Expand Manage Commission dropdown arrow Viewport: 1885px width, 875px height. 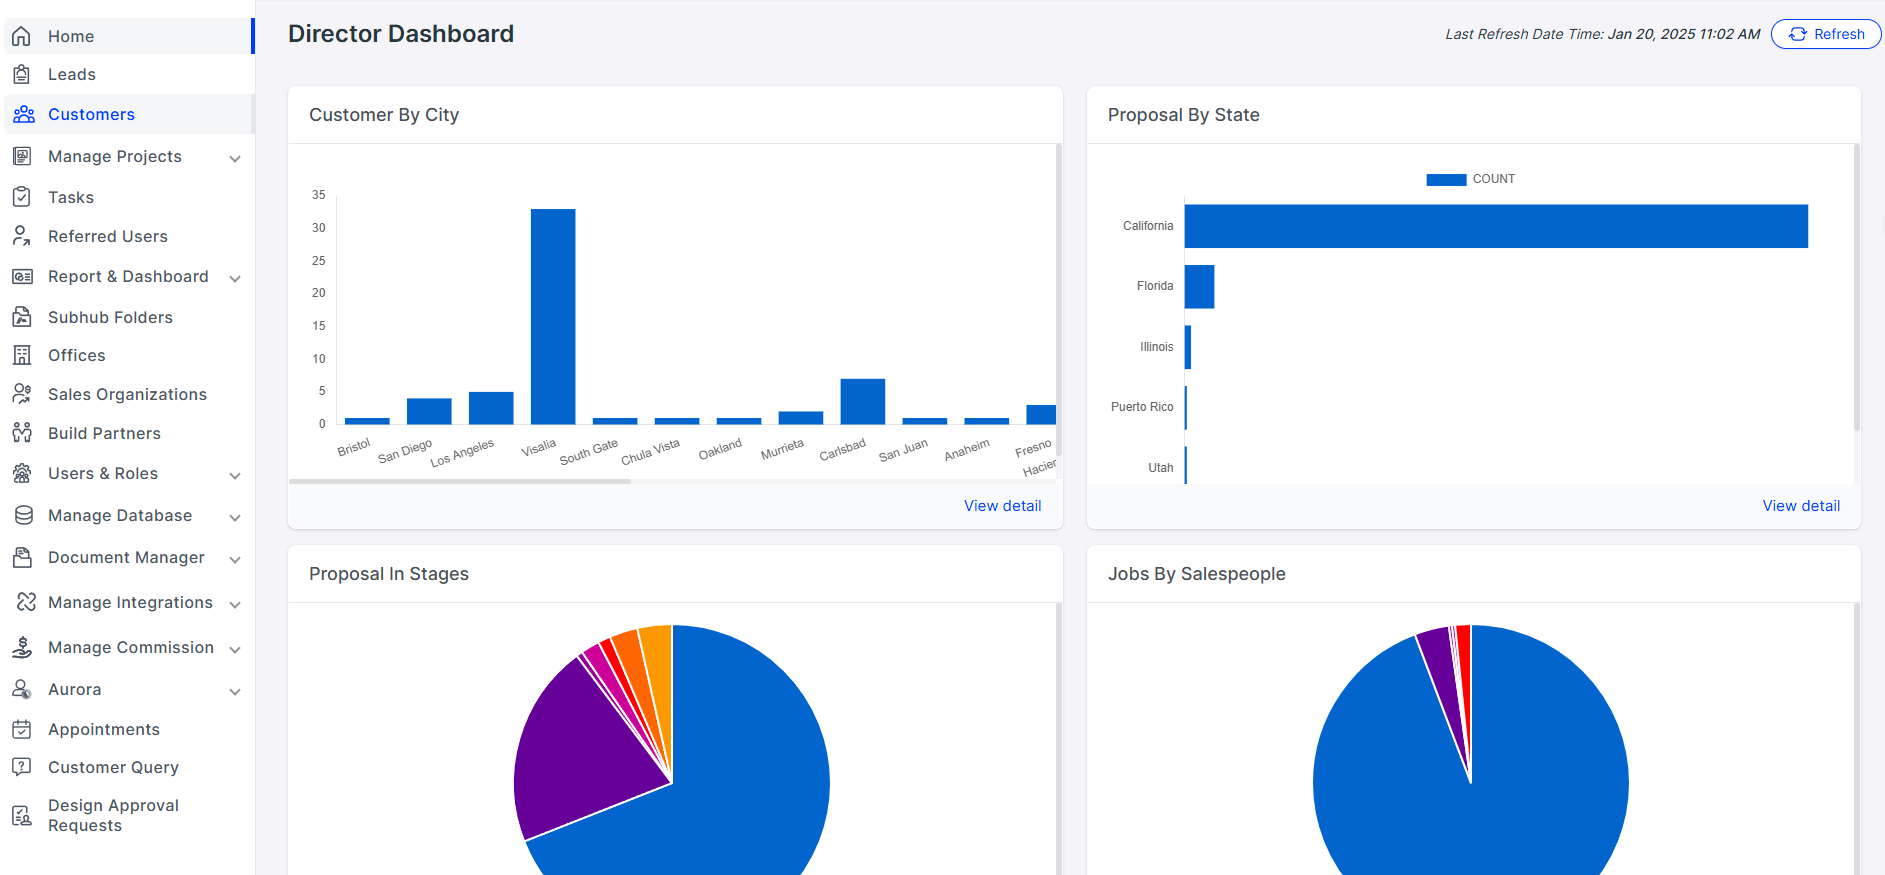click(x=235, y=649)
